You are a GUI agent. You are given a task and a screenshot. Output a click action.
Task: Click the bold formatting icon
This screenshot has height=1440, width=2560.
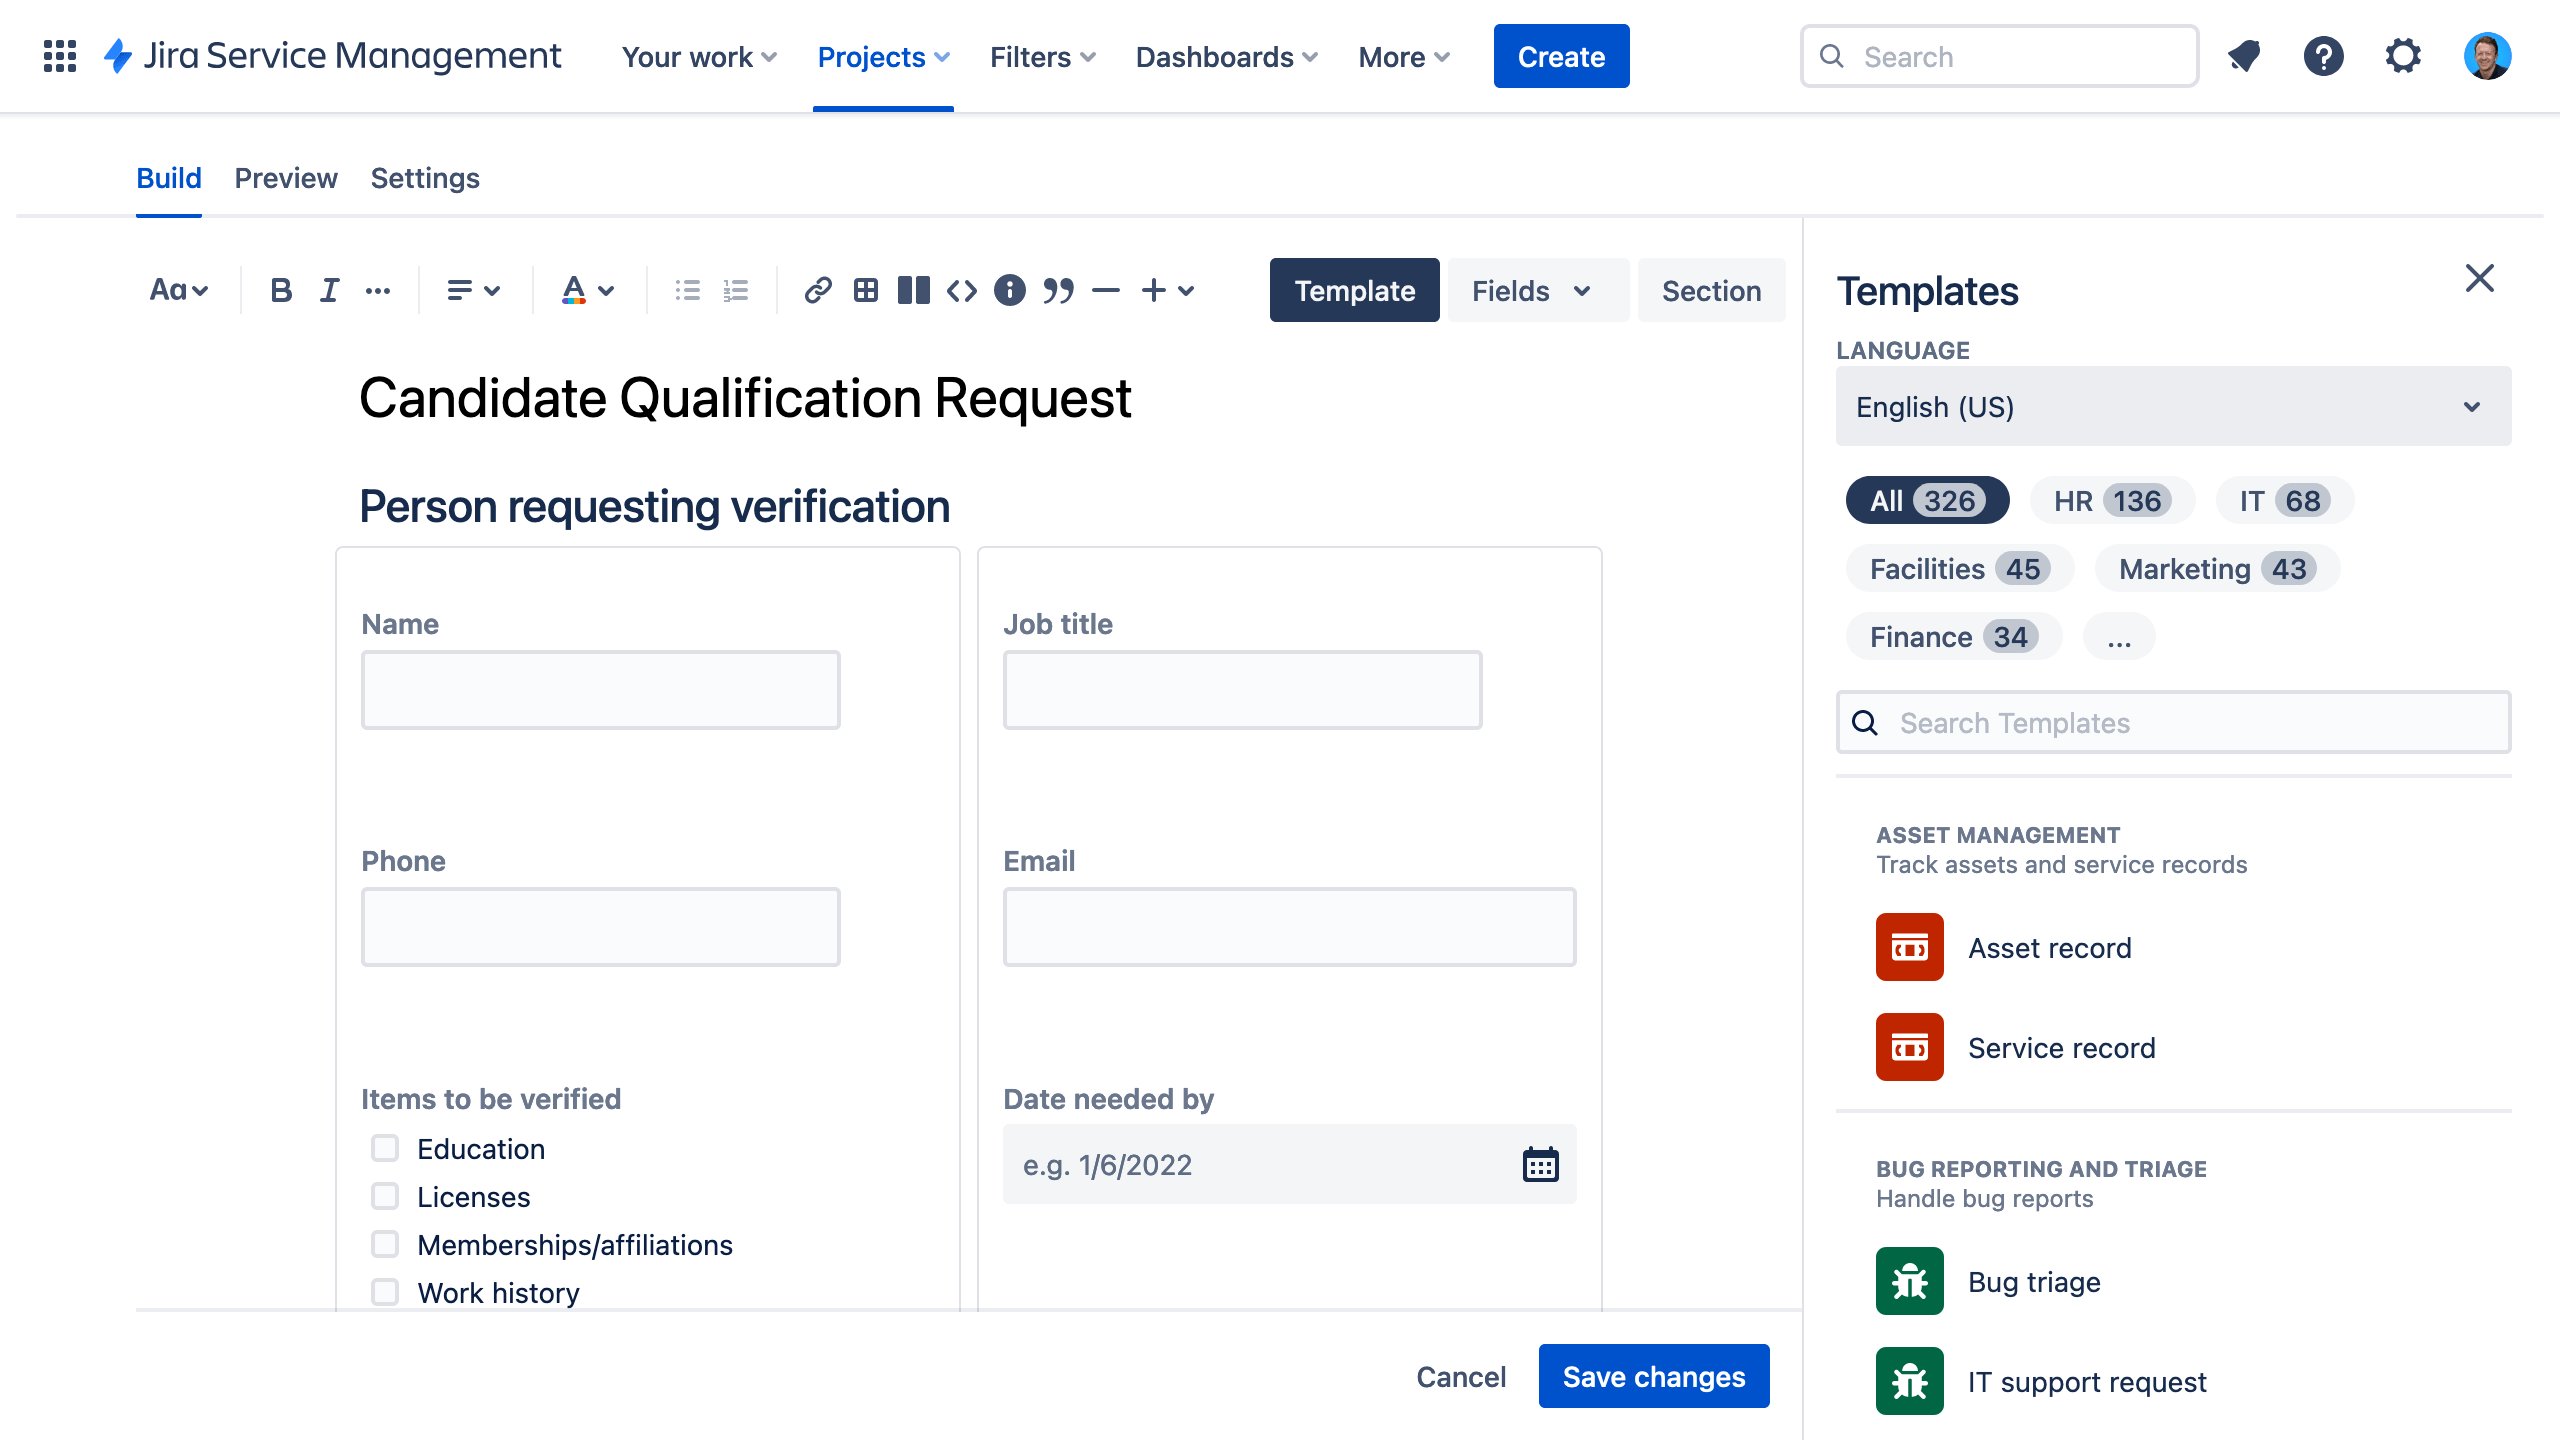point(280,290)
